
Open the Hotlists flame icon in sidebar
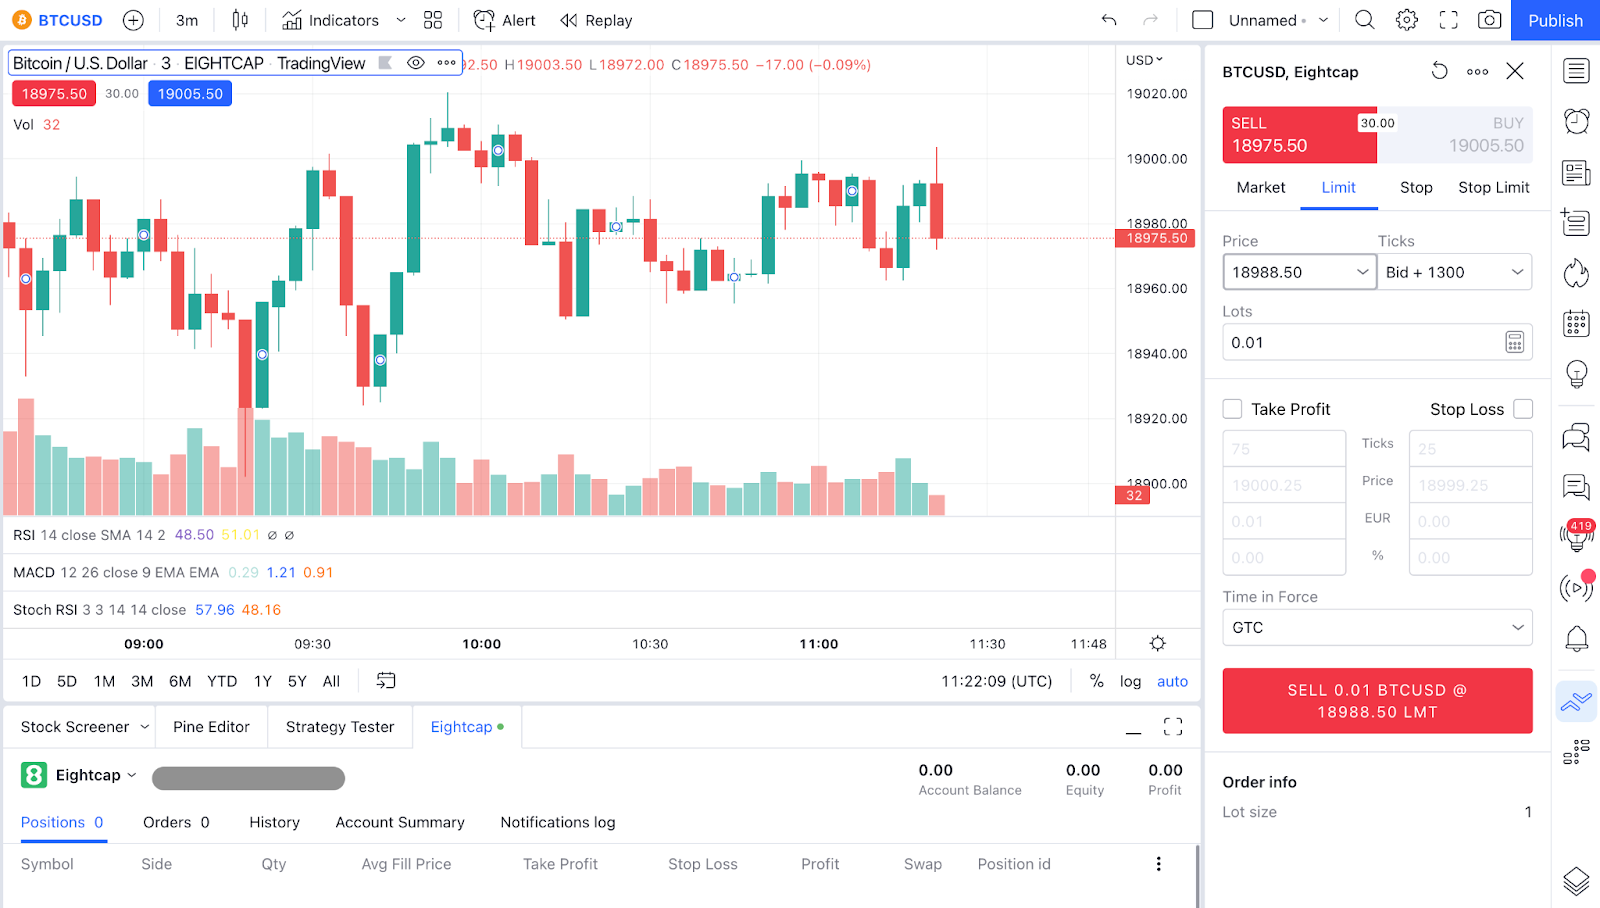pyautogui.click(x=1576, y=273)
